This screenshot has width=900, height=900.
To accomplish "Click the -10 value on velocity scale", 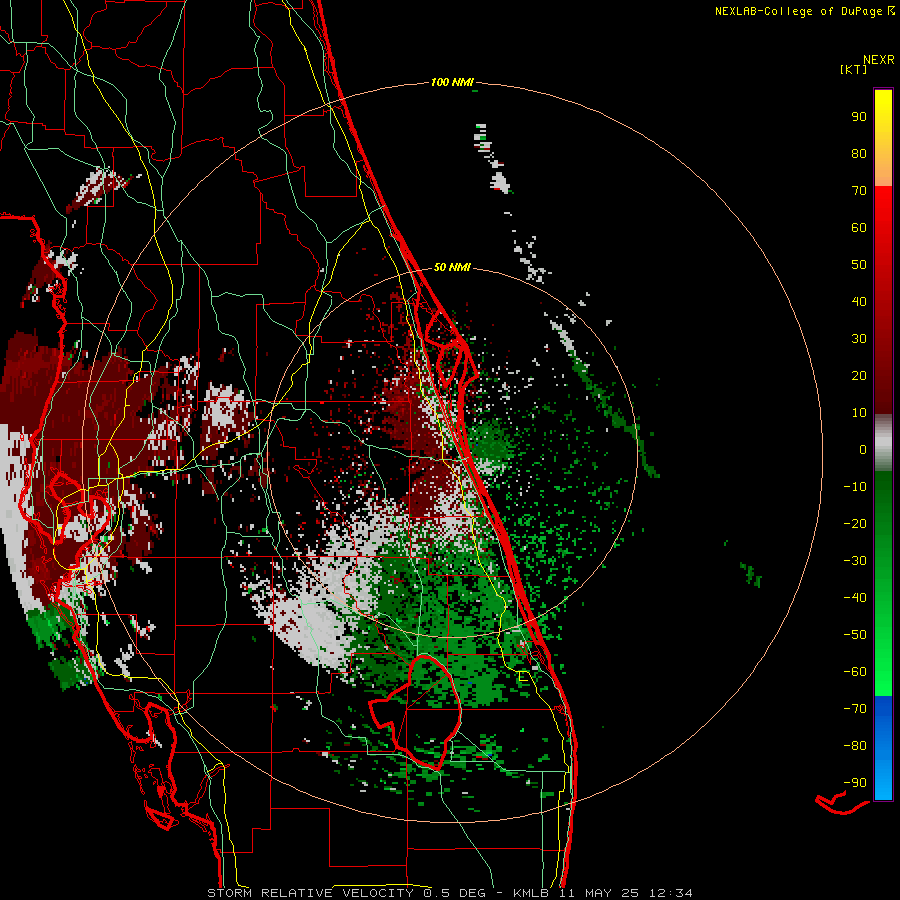I will pyautogui.click(x=855, y=487).
